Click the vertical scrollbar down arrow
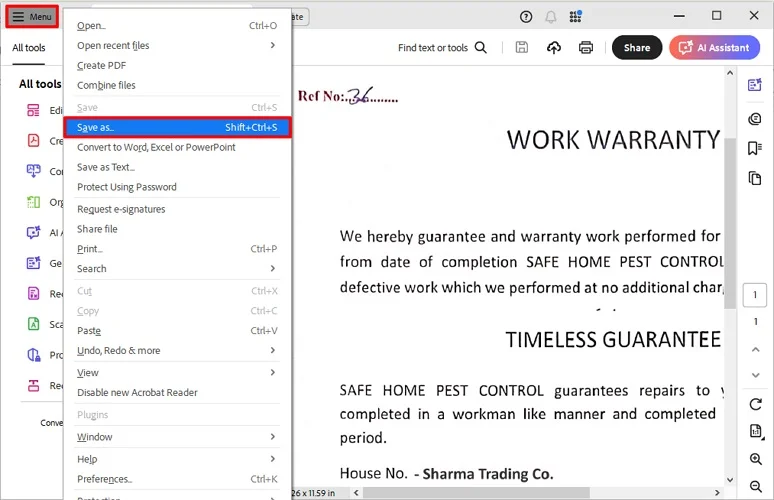Image resolution: width=774 pixels, height=500 pixels. [x=730, y=480]
